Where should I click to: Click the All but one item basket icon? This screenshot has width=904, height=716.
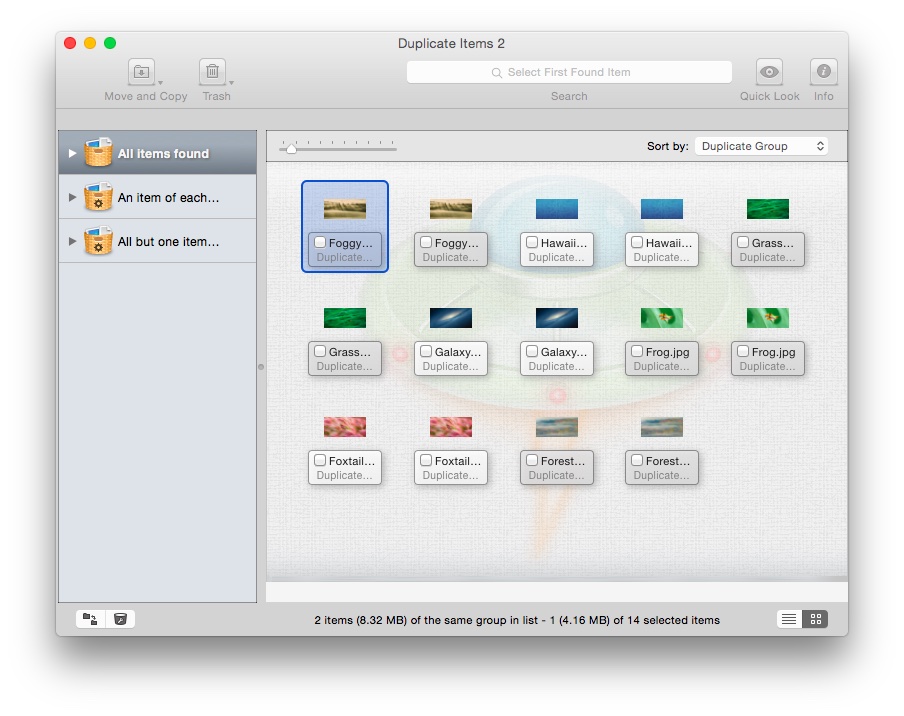point(98,241)
